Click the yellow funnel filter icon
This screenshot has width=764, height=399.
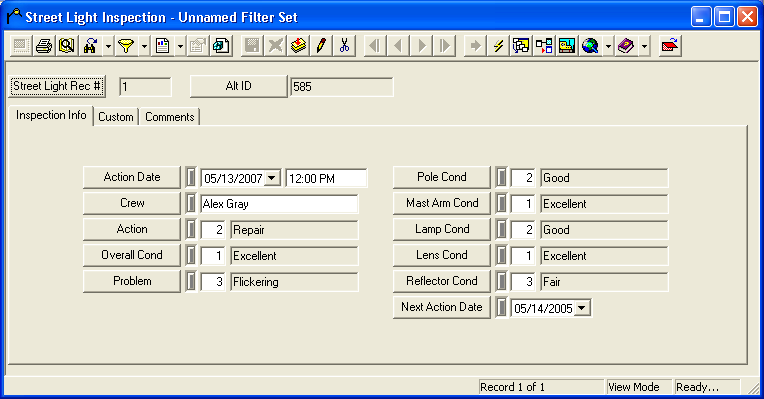(x=126, y=46)
